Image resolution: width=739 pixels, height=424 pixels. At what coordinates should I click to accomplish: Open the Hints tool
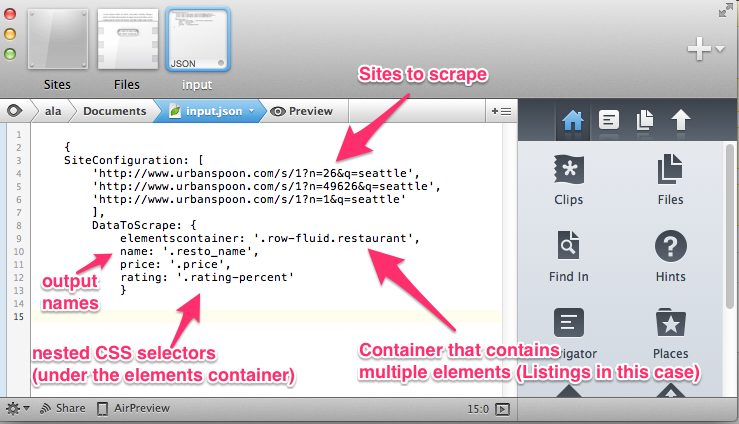(x=671, y=255)
